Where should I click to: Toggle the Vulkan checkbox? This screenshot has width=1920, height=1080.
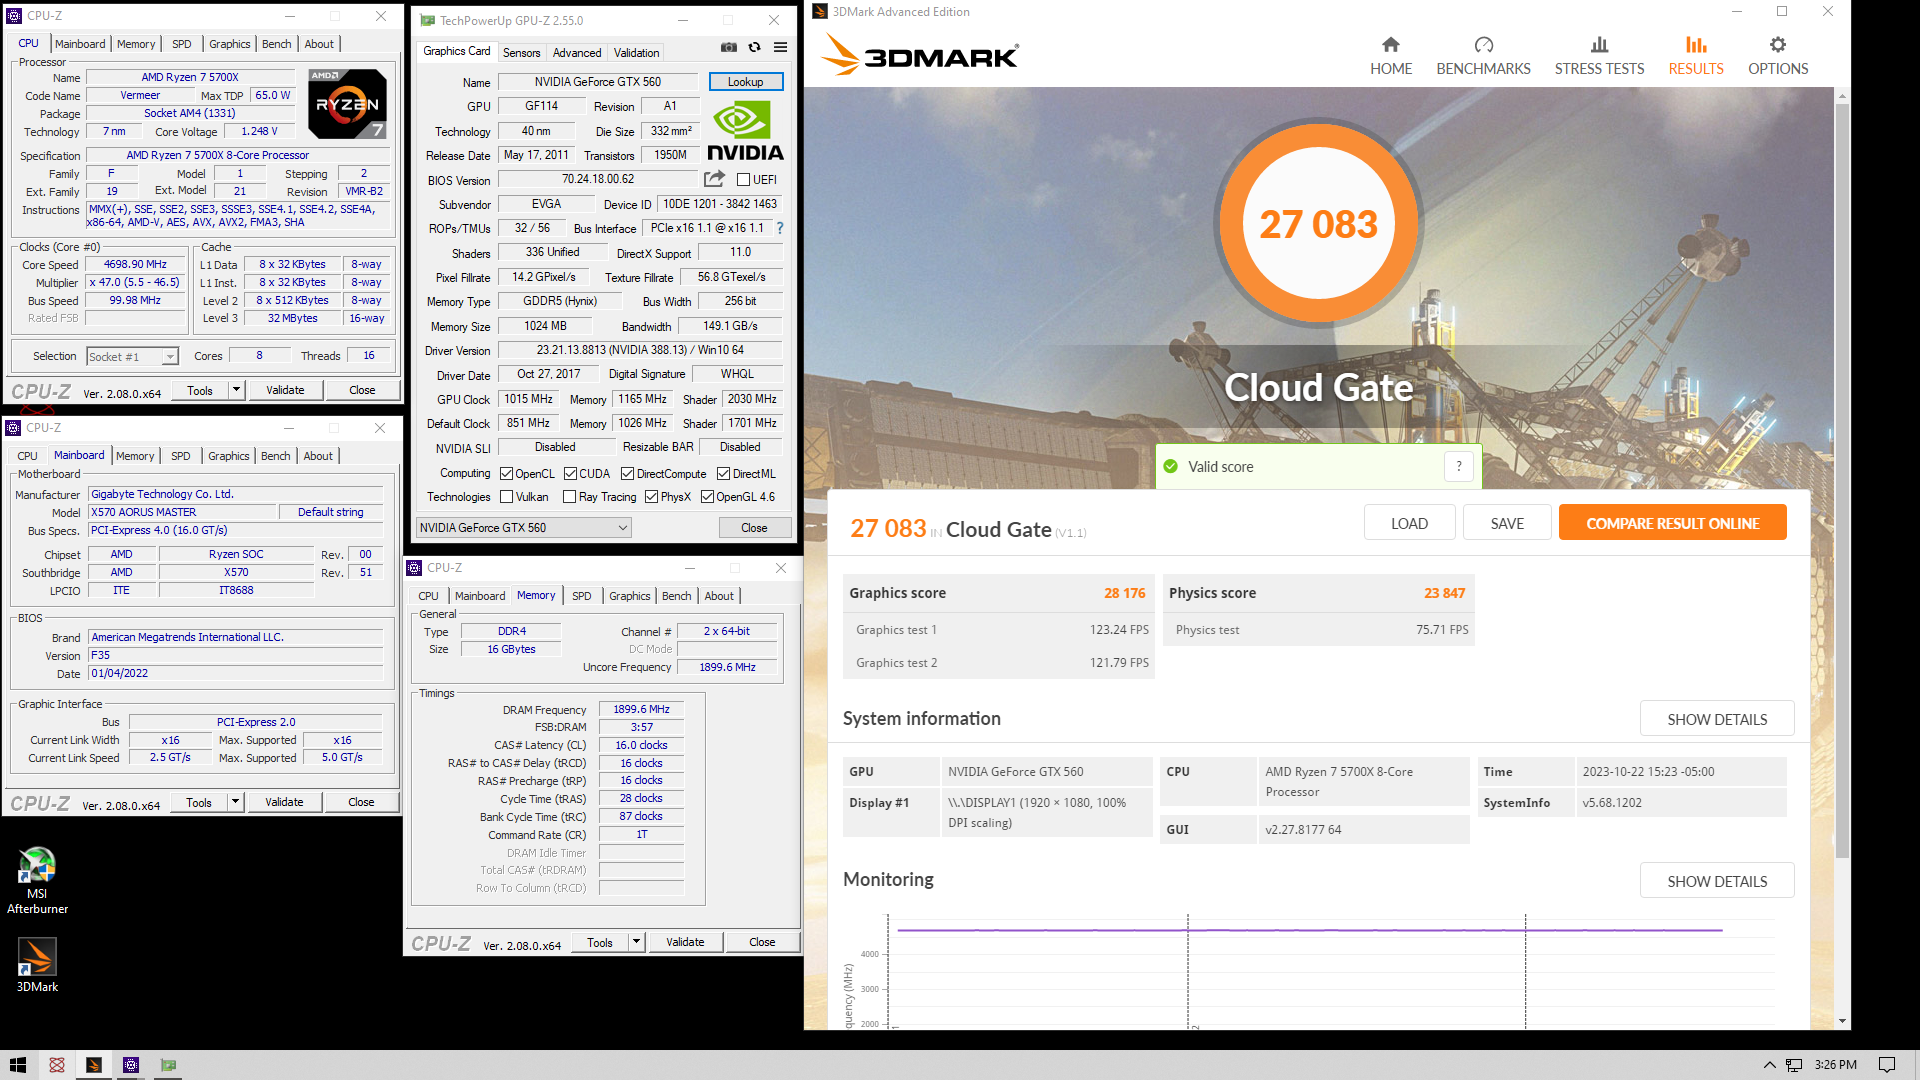point(506,497)
